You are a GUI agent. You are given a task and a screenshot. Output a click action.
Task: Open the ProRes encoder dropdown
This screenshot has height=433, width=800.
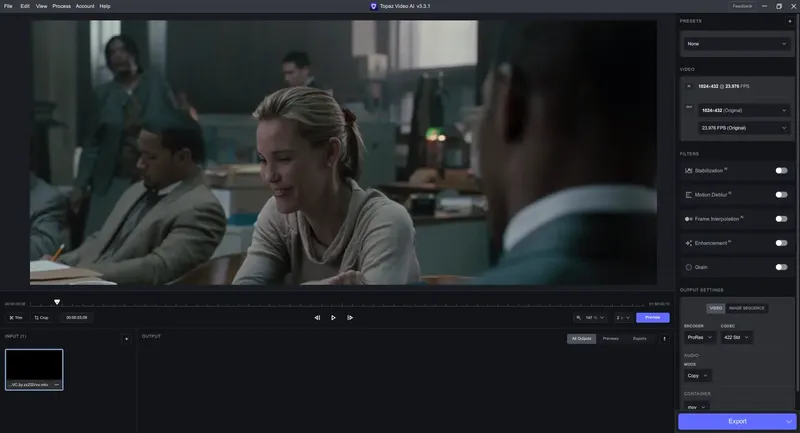coord(699,337)
